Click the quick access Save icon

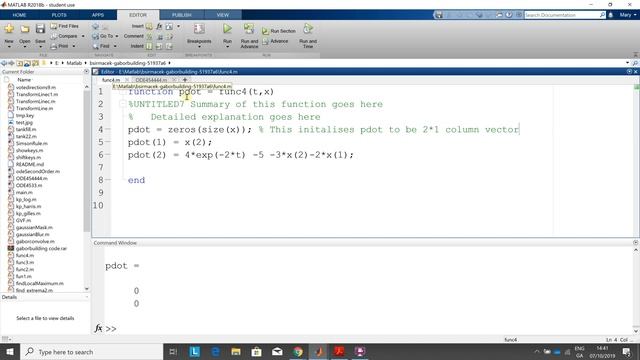pyautogui.click(x=439, y=15)
